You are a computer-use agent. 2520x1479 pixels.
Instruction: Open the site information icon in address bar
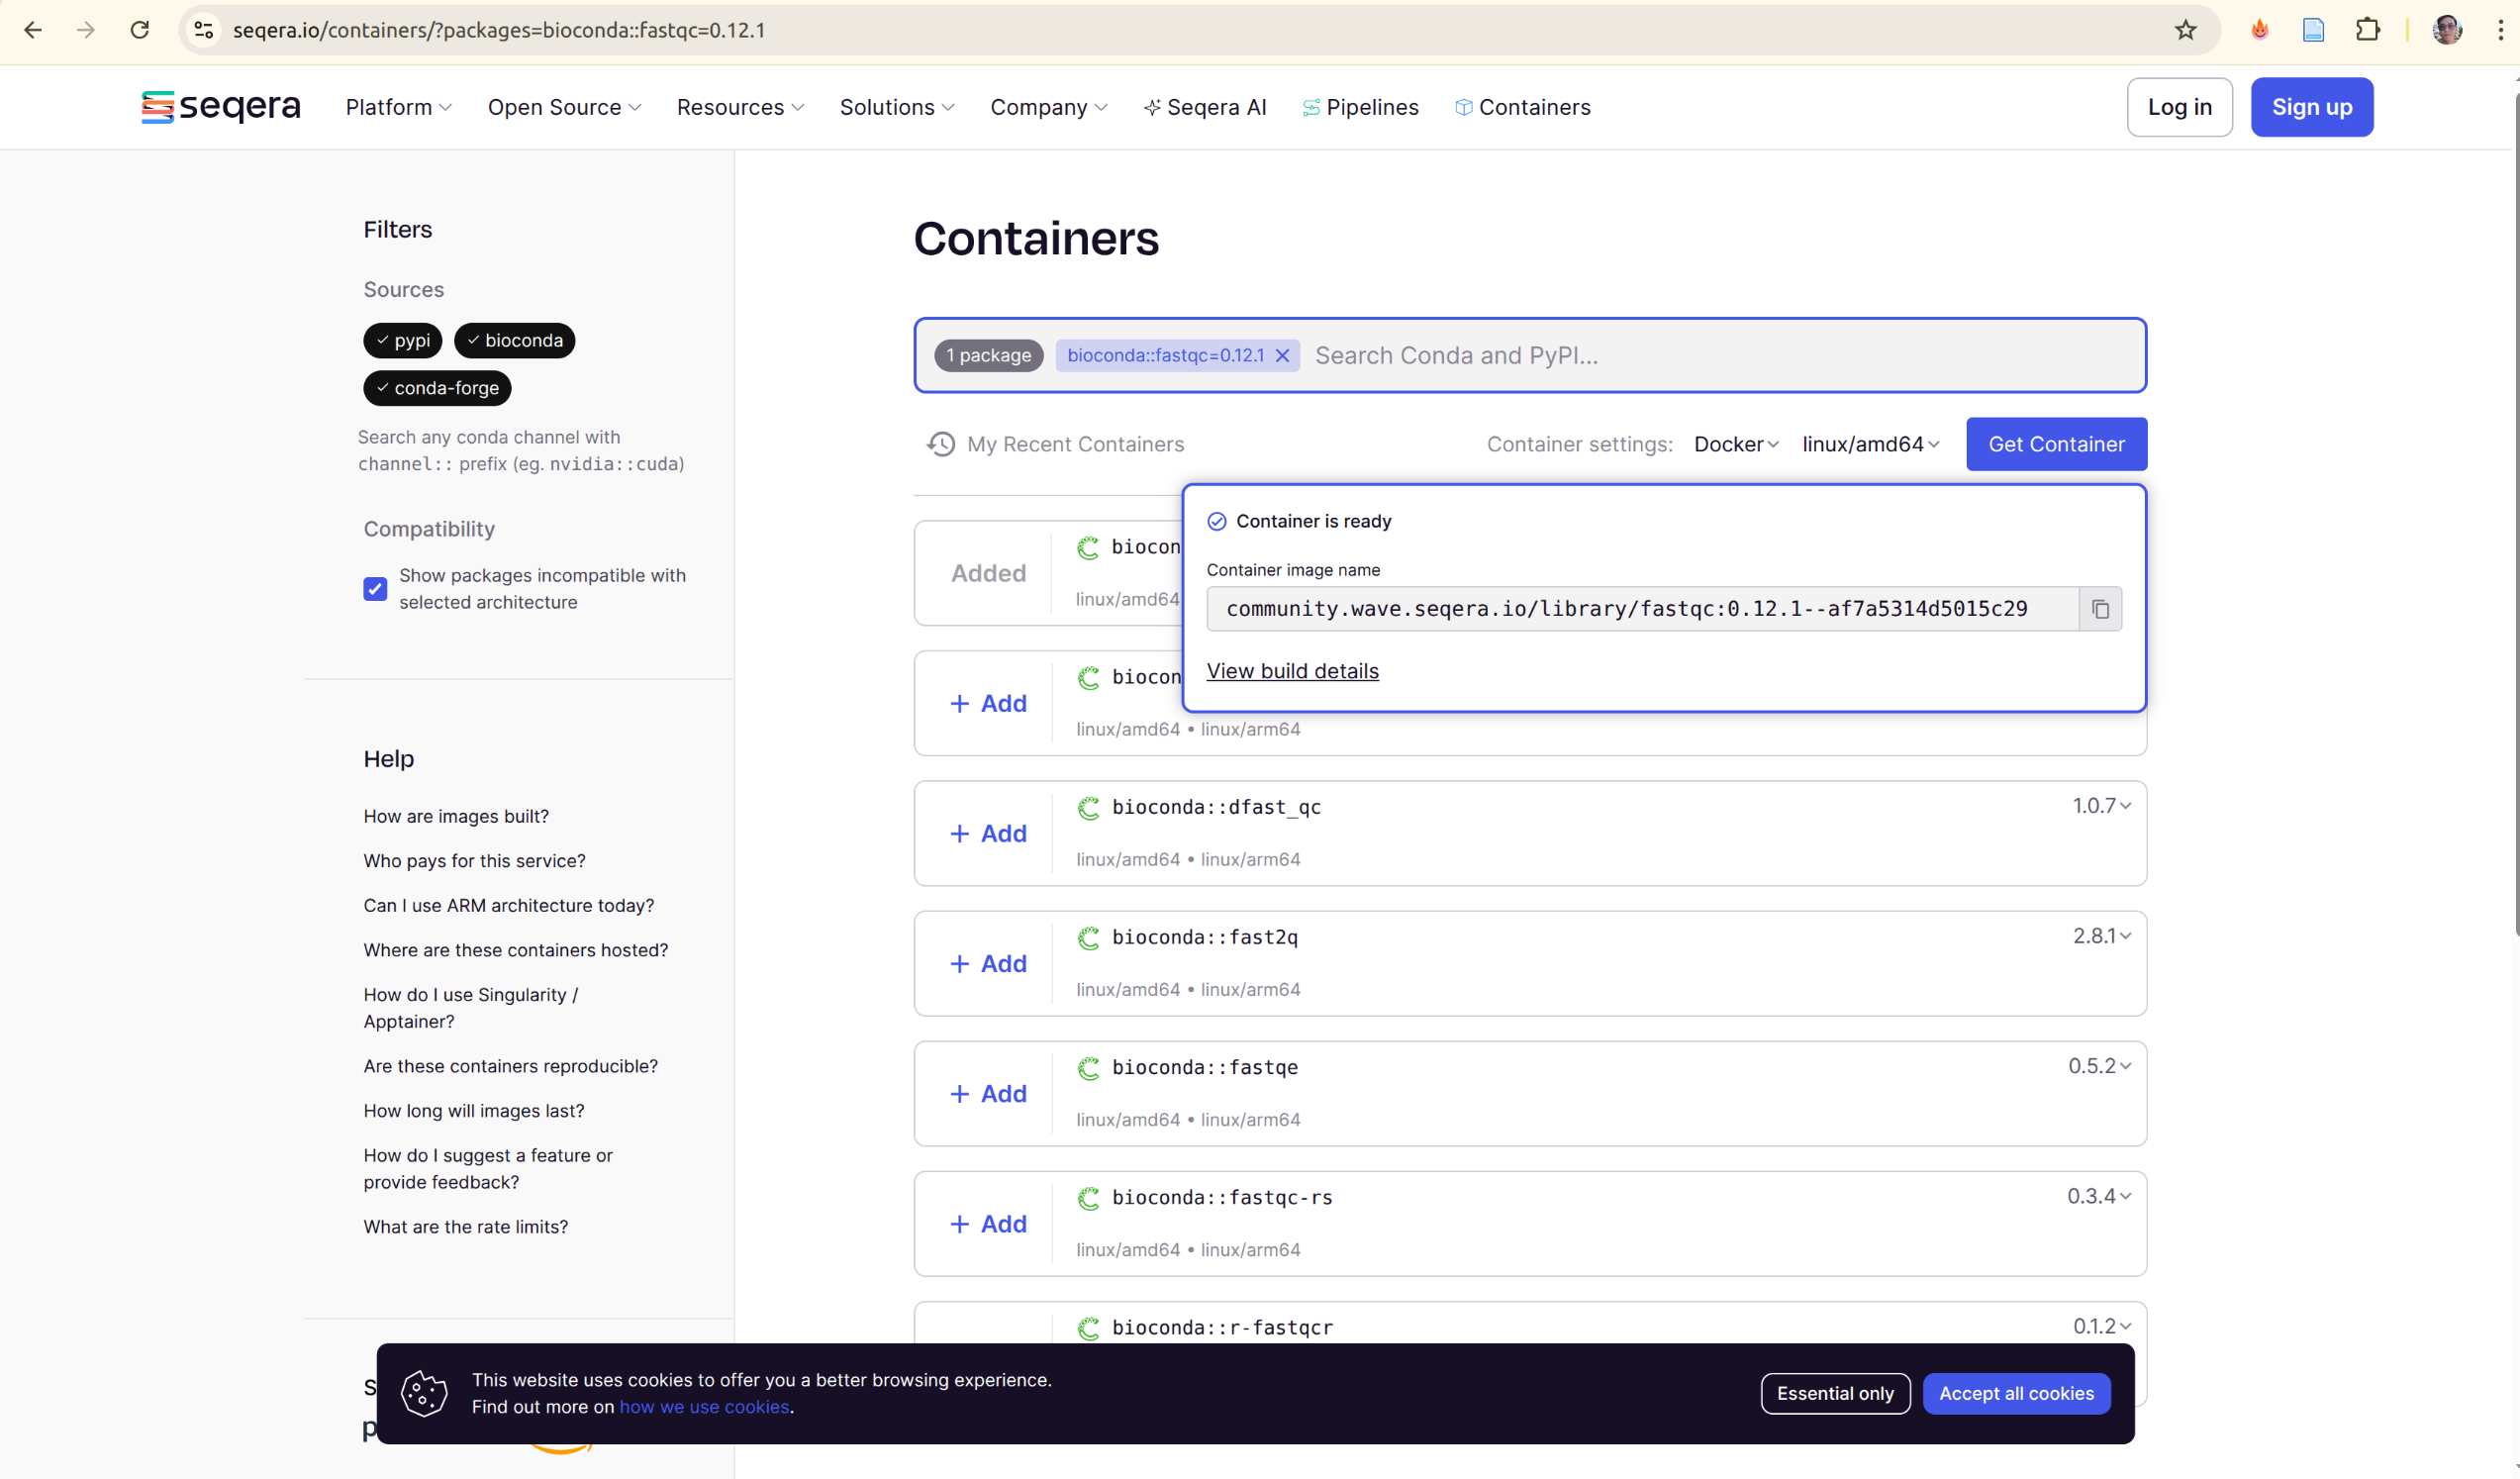204,30
